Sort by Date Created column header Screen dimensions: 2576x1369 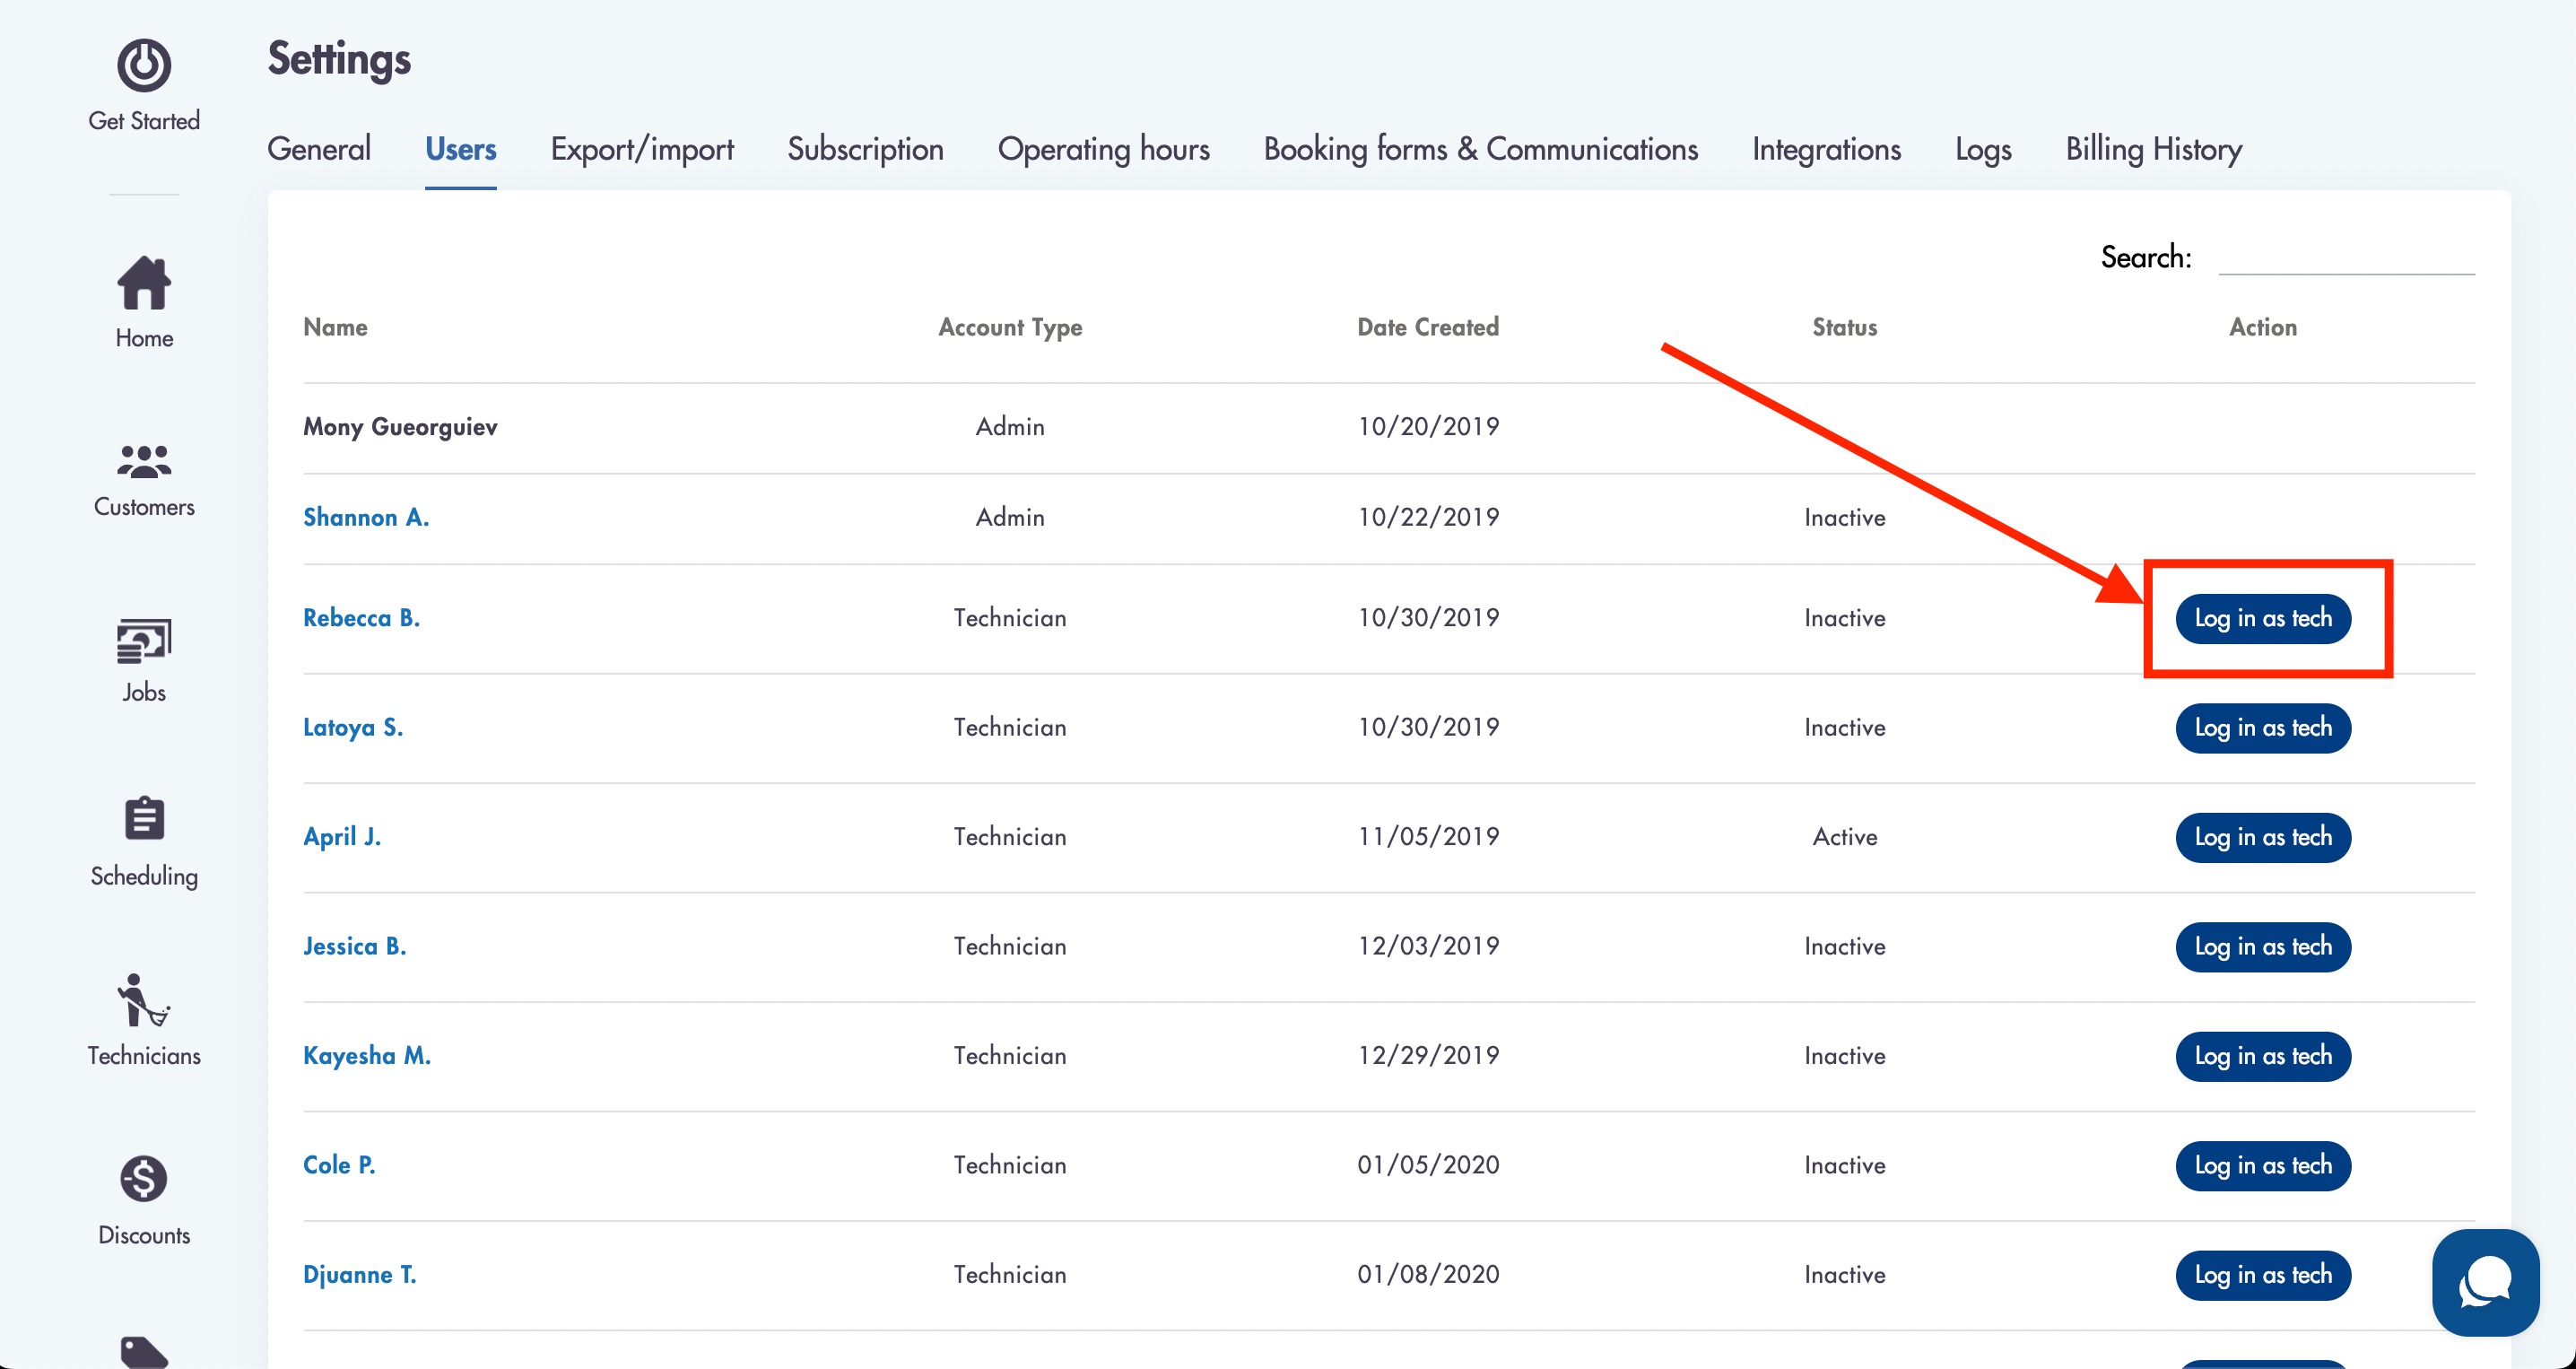(x=1428, y=327)
